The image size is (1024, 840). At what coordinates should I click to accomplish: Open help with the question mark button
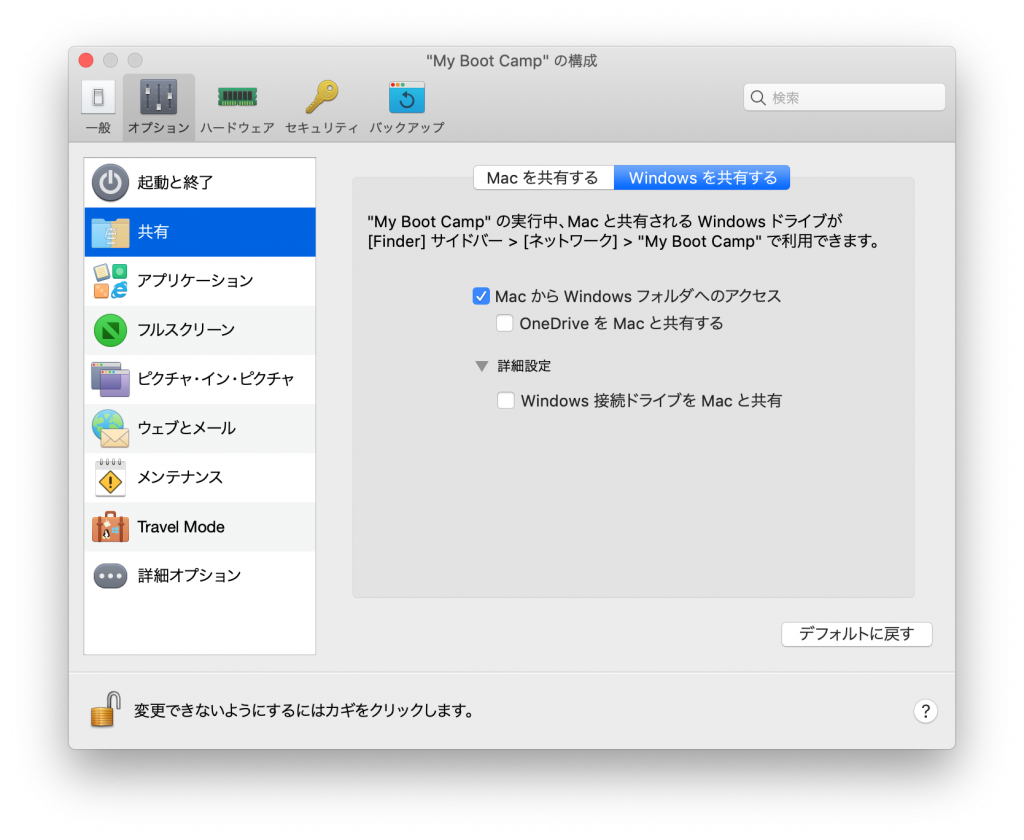click(925, 711)
